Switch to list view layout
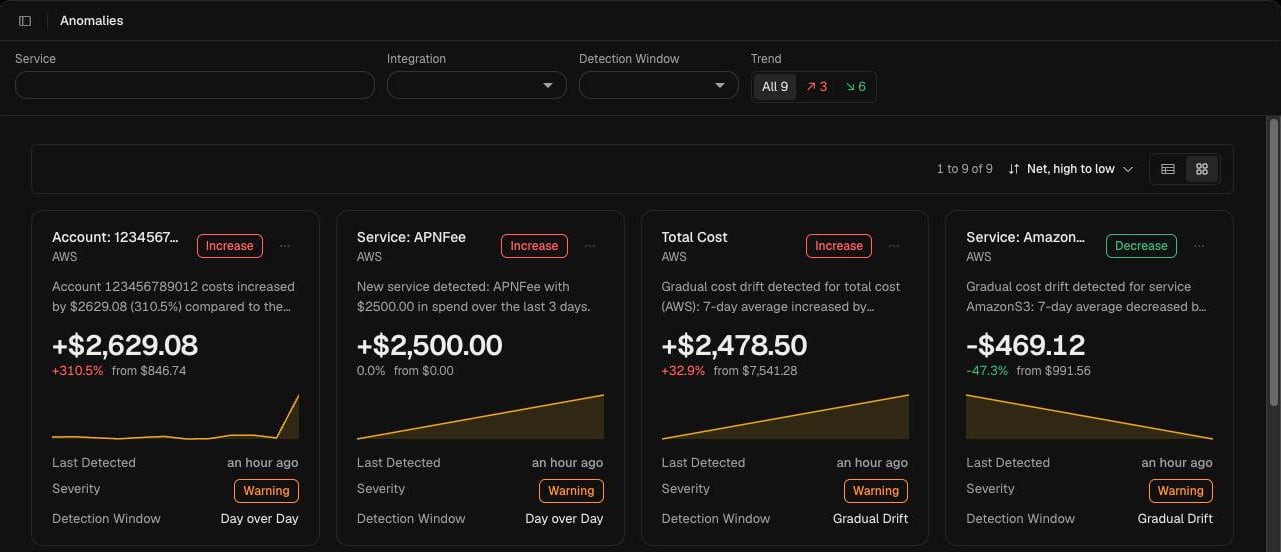 point(1167,169)
